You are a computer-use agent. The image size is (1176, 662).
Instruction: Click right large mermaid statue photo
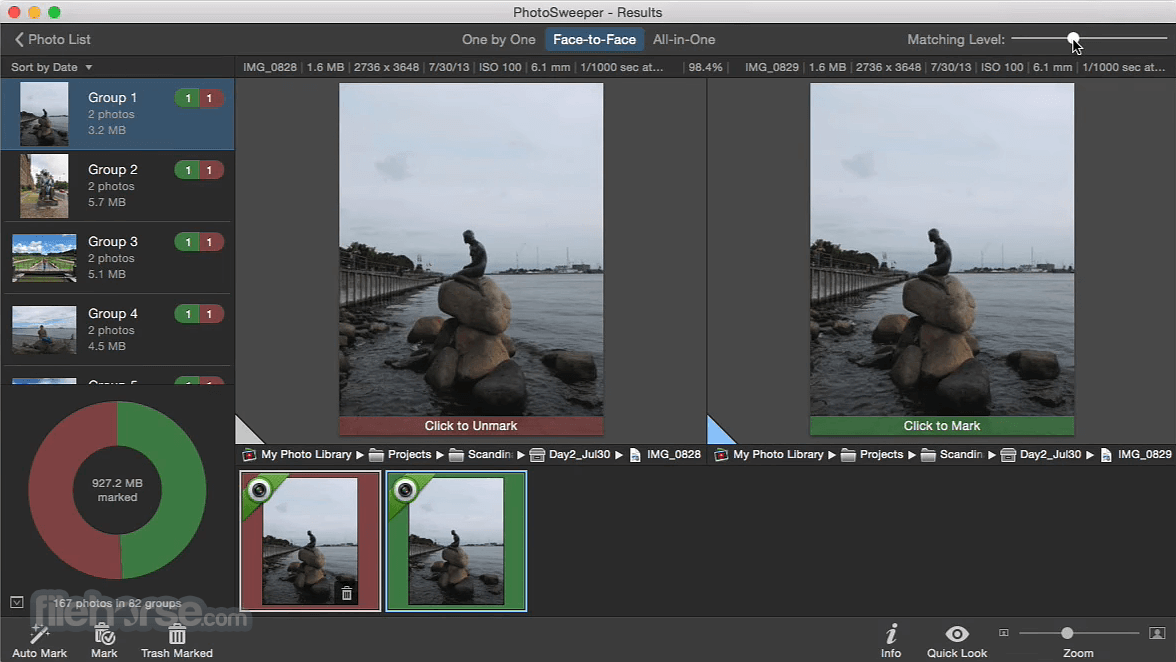(942, 249)
